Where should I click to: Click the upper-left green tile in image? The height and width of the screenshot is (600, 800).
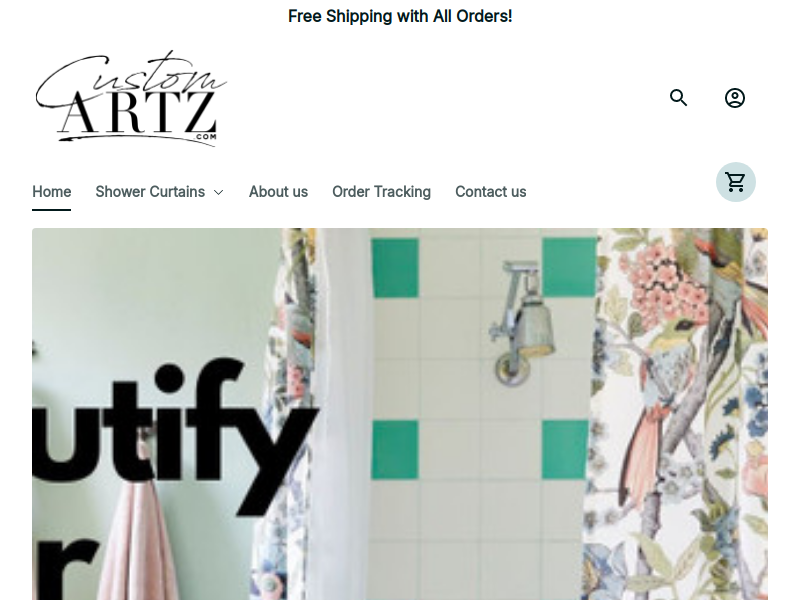(395, 268)
